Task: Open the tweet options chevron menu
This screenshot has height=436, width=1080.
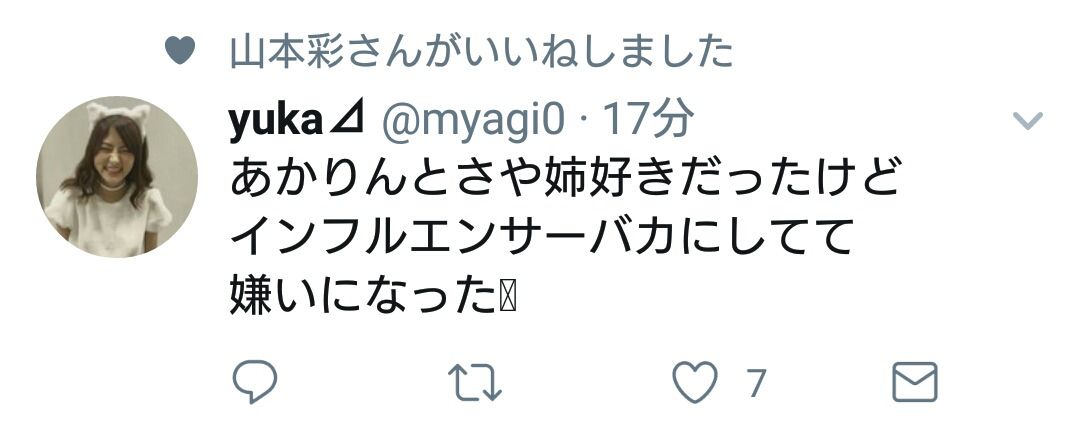Action: point(1028,121)
